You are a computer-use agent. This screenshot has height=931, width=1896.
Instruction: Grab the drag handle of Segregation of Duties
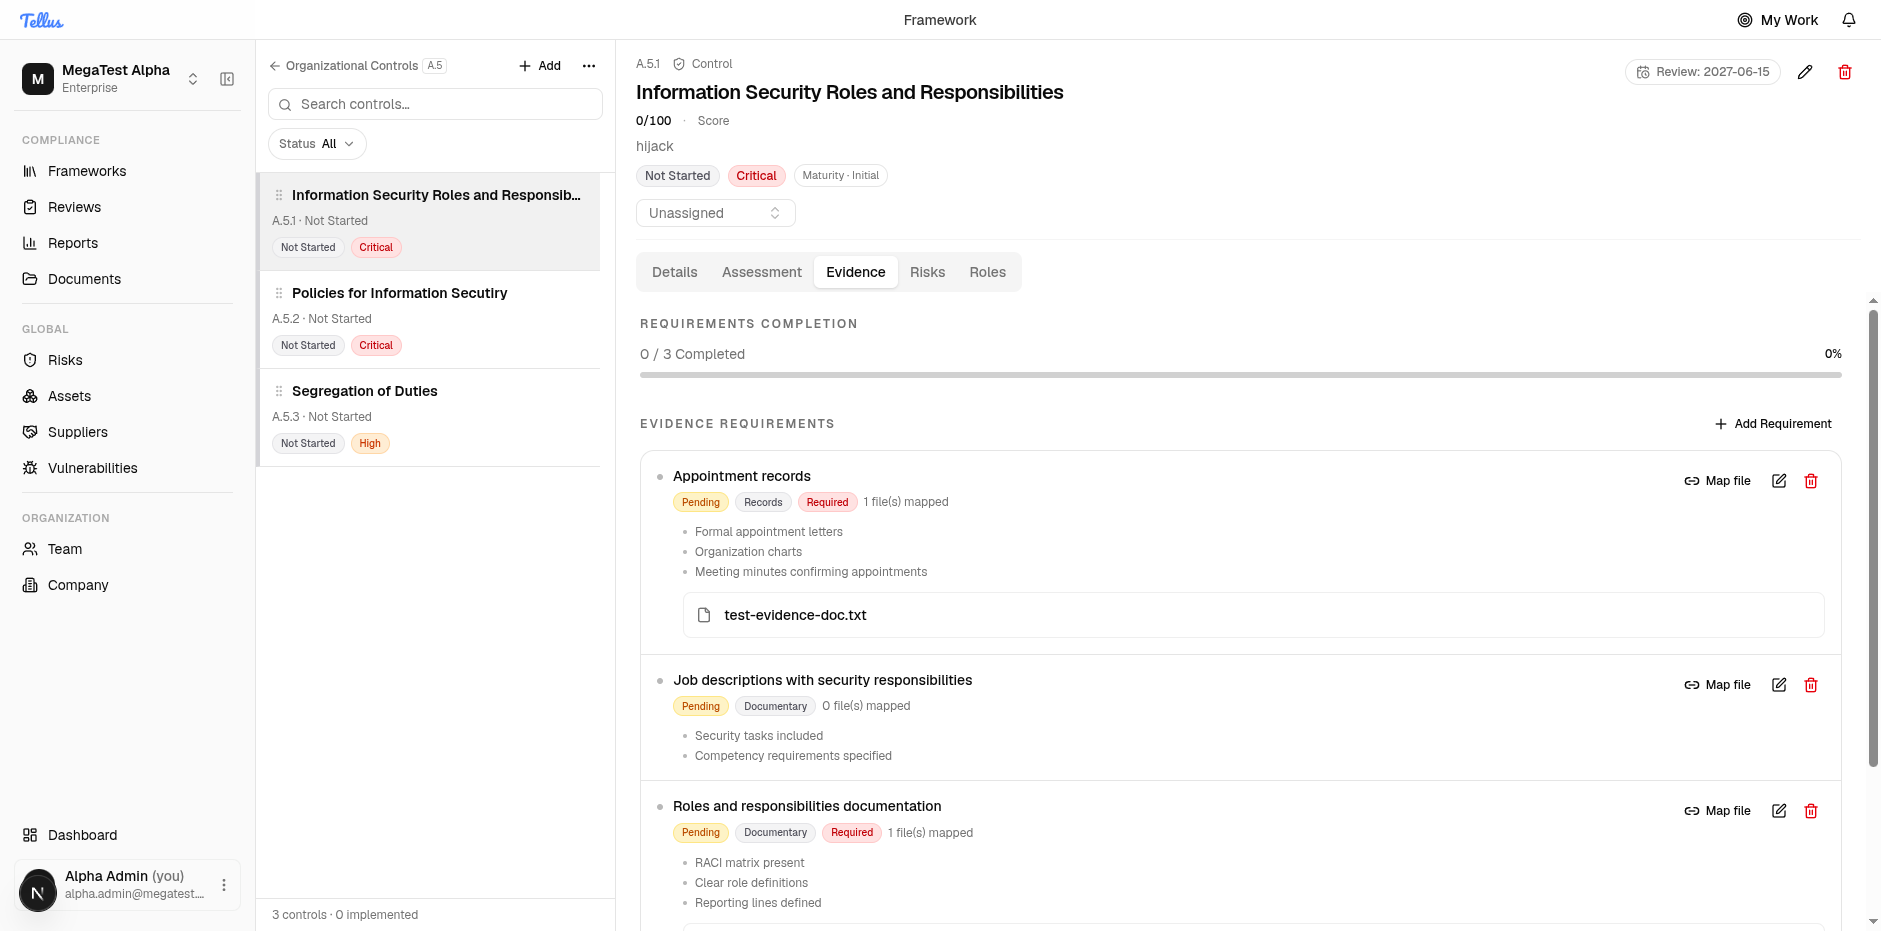[x=279, y=391]
